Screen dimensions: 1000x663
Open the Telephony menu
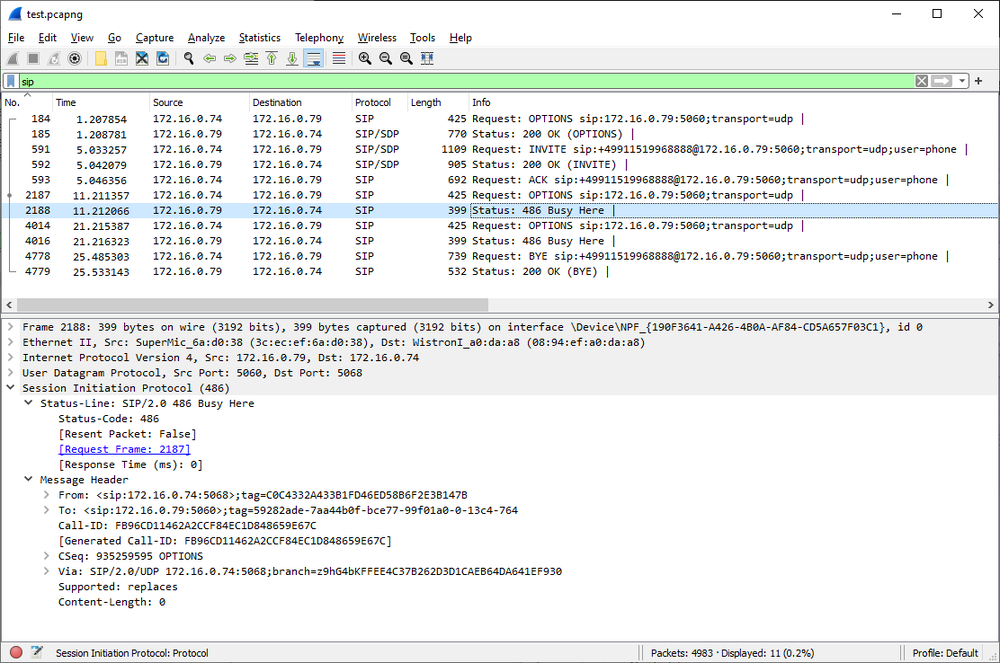tap(319, 38)
